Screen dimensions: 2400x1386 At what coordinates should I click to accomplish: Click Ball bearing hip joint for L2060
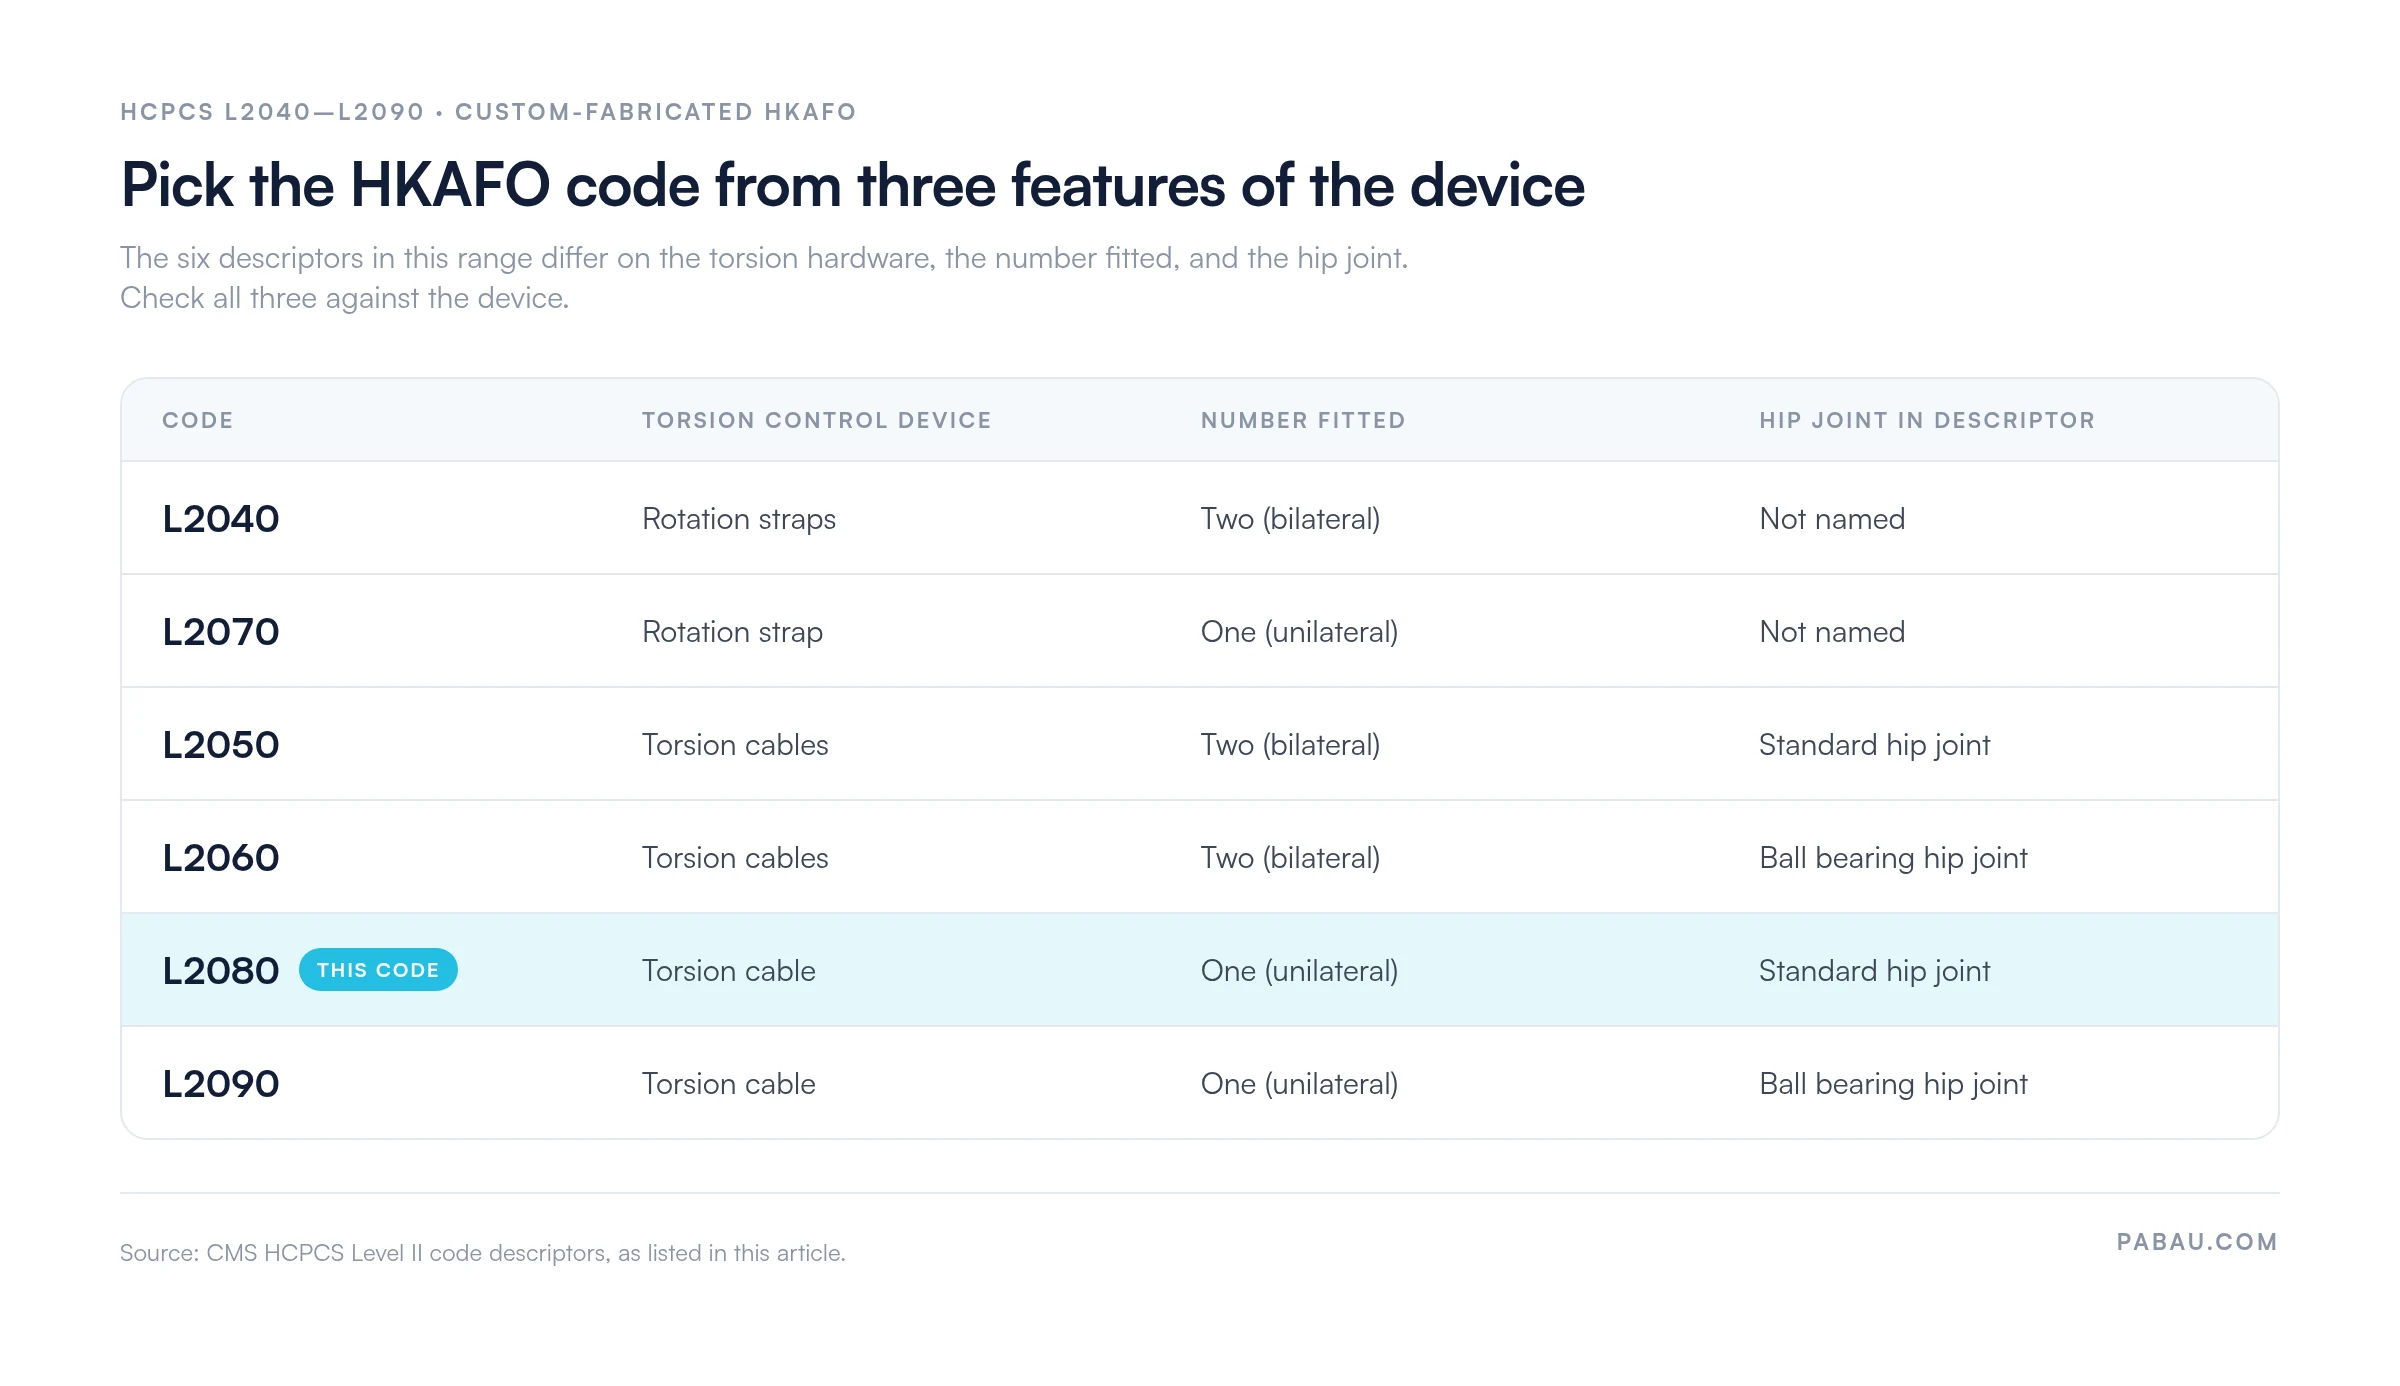pyautogui.click(x=1893, y=858)
